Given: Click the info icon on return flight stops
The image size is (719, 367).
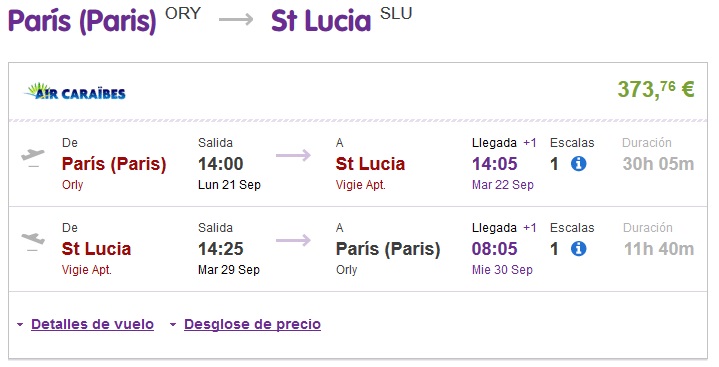Looking at the screenshot, I should 579,249.
